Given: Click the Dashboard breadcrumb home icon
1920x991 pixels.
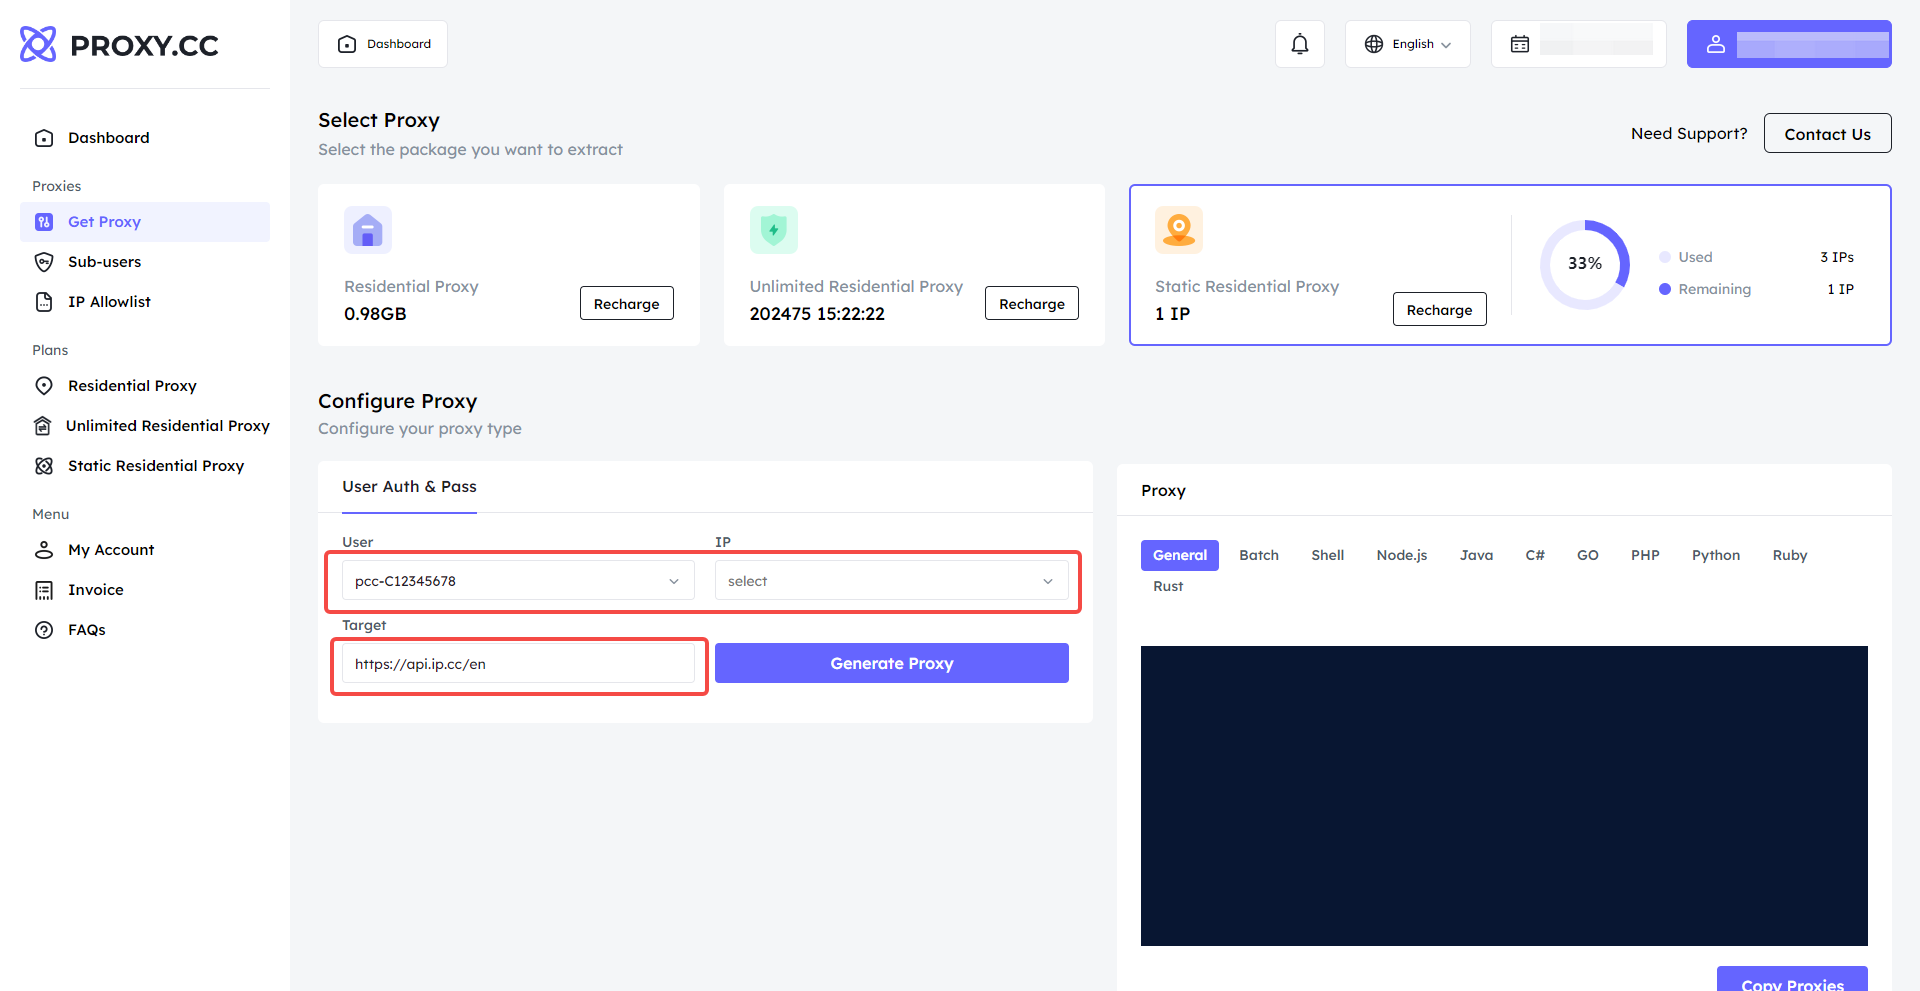Looking at the screenshot, I should 347,44.
